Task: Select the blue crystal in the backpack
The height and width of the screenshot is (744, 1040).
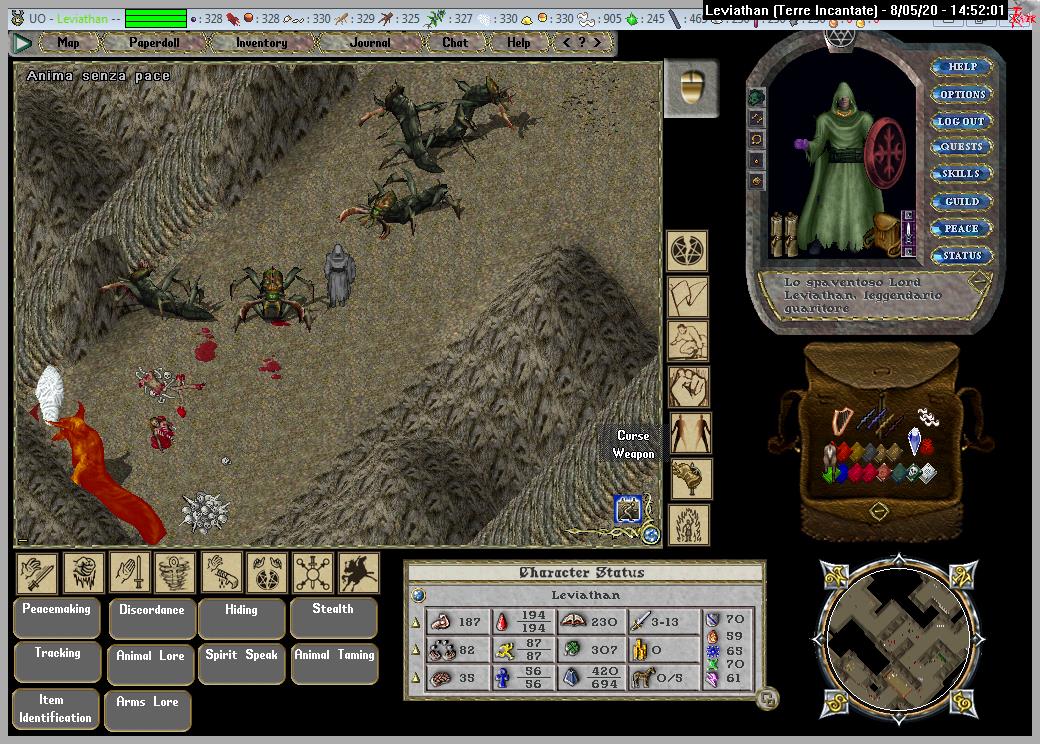Action: [915, 440]
